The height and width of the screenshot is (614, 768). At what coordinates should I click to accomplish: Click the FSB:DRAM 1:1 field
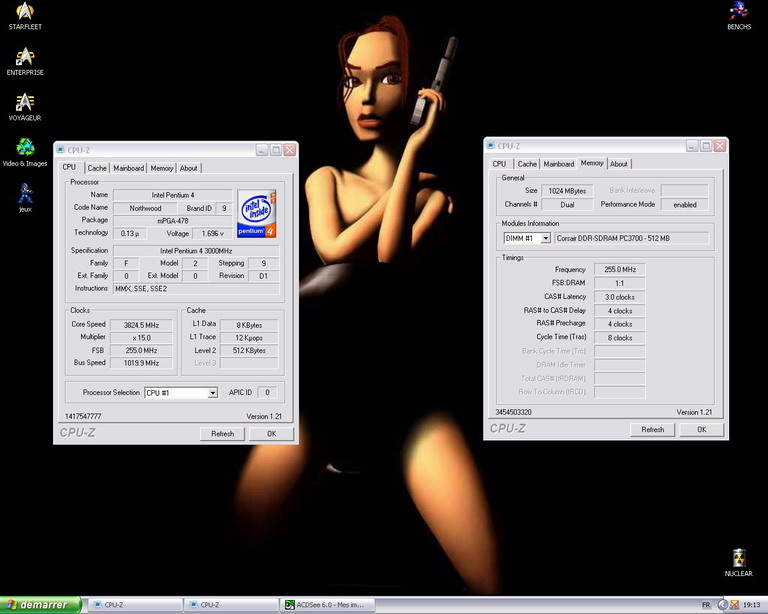coord(620,283)
